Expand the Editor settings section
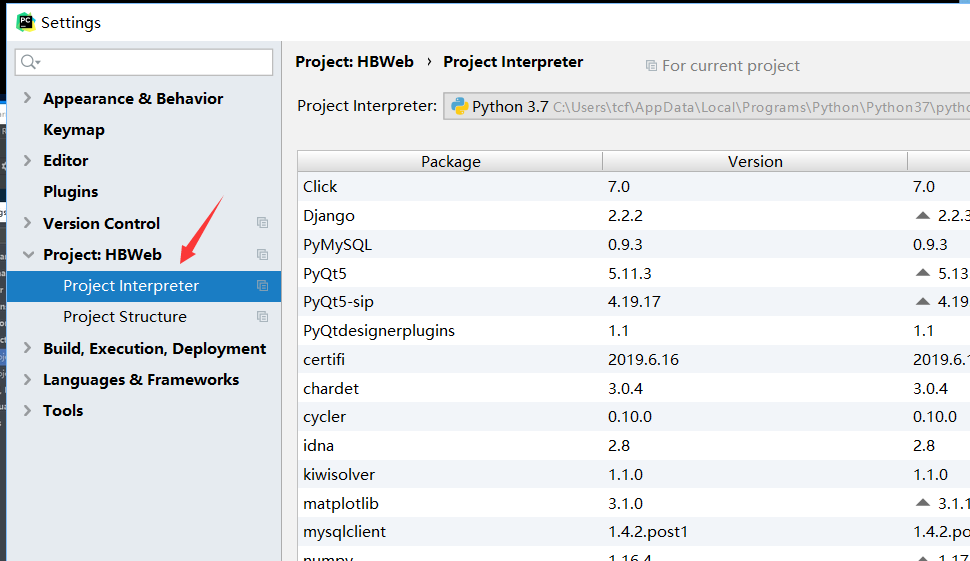Image resolution: width=970 pixels, height=561 pixels. (27, 160)
